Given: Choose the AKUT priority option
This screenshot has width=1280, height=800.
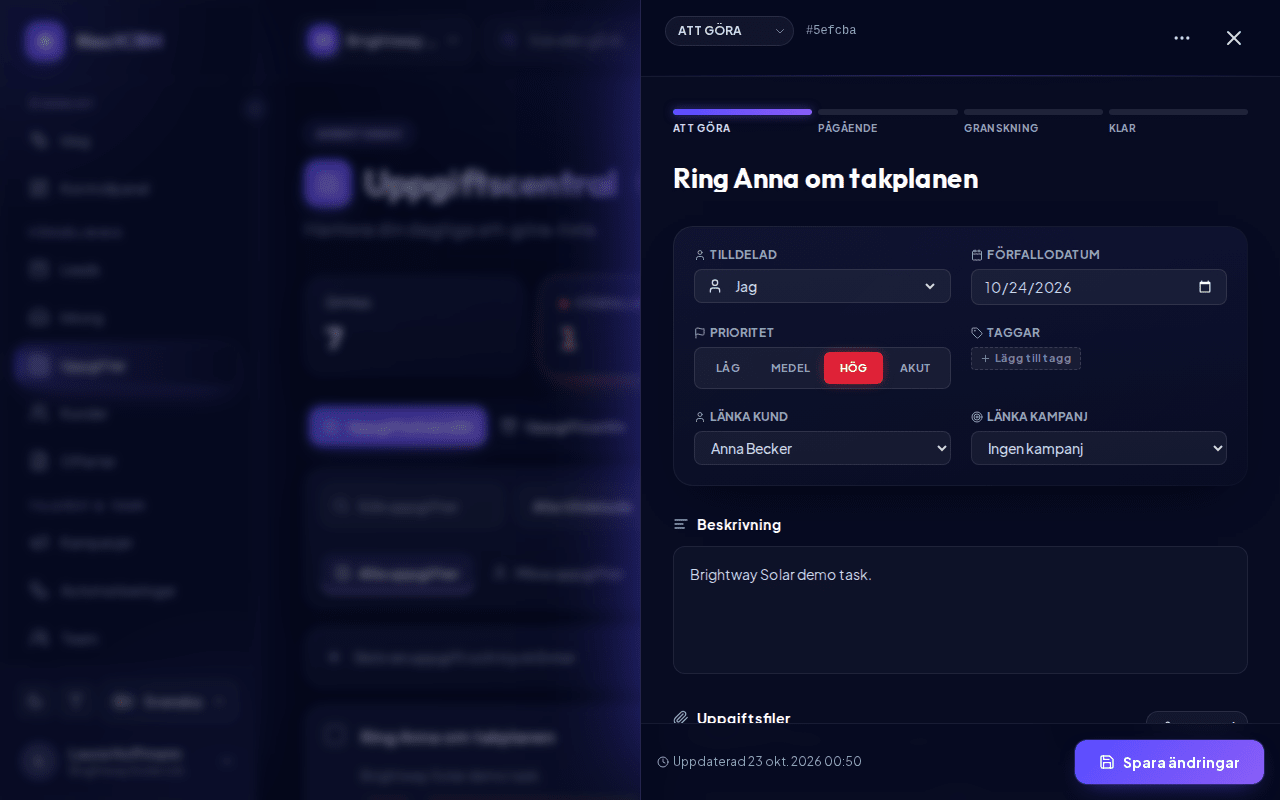Looking at the screenshot, I should coord(915,368).
